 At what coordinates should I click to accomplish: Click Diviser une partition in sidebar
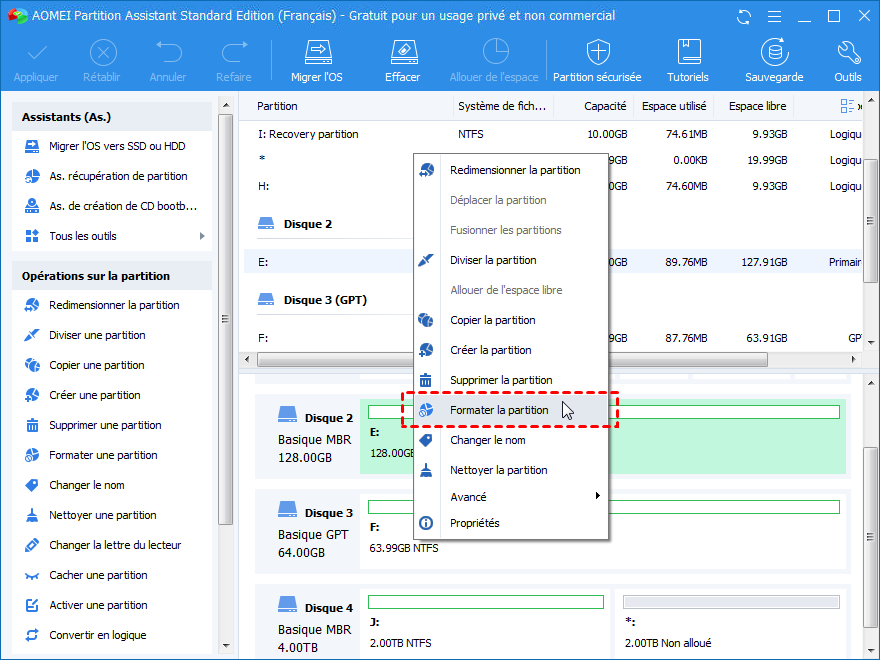pyautogui.click(x=97, y=336)
